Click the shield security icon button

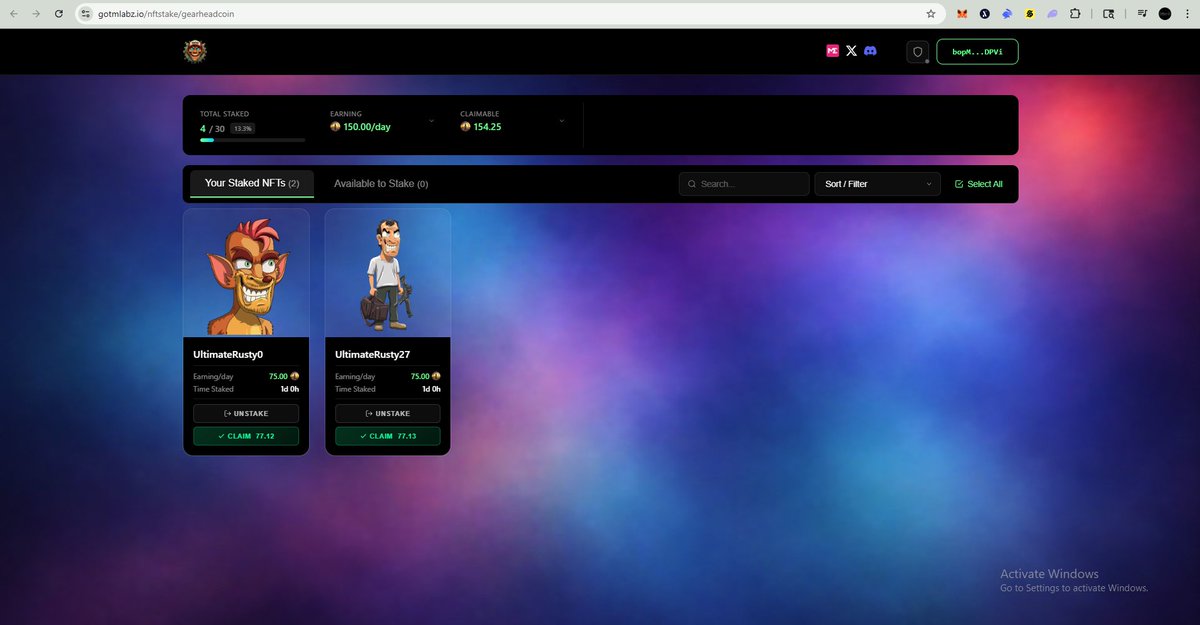(x=918, y=52)
